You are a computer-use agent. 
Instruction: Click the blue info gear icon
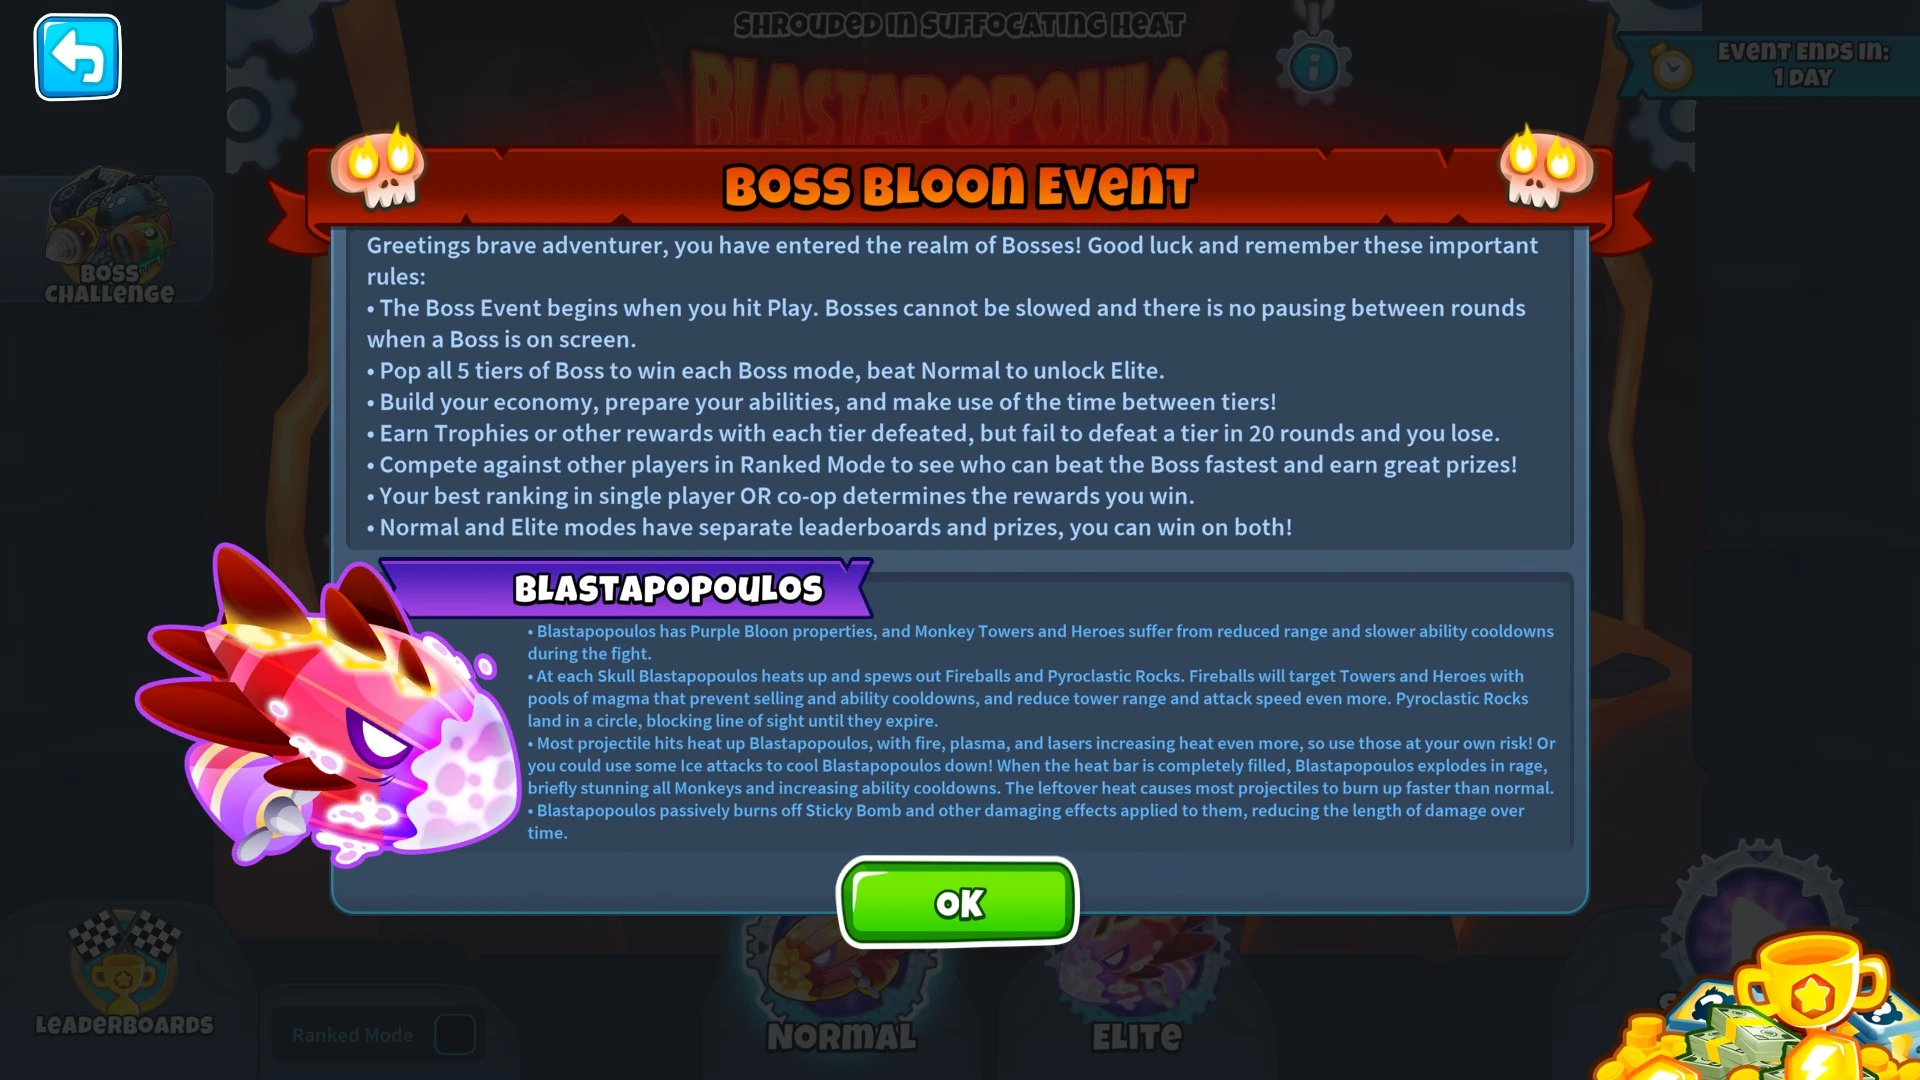pyautogui.click(x=1314, y=66)
